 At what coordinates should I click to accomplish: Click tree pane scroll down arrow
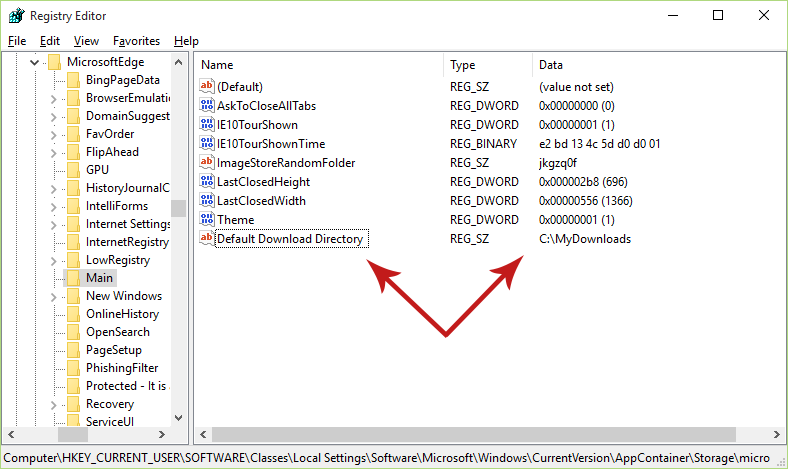[178, 418]
